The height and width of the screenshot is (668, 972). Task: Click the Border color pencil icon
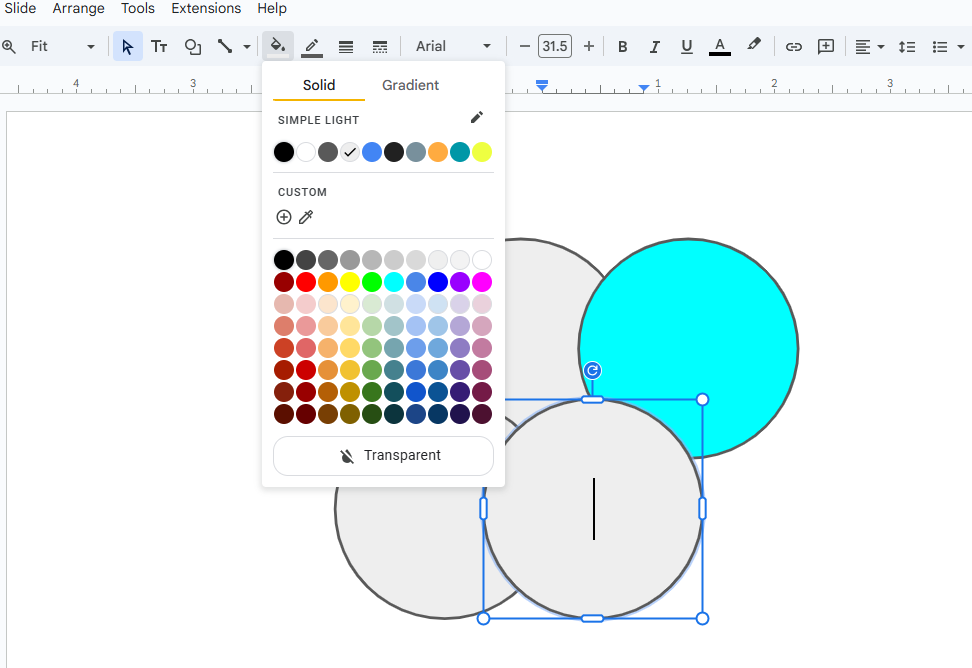point(311,46)
